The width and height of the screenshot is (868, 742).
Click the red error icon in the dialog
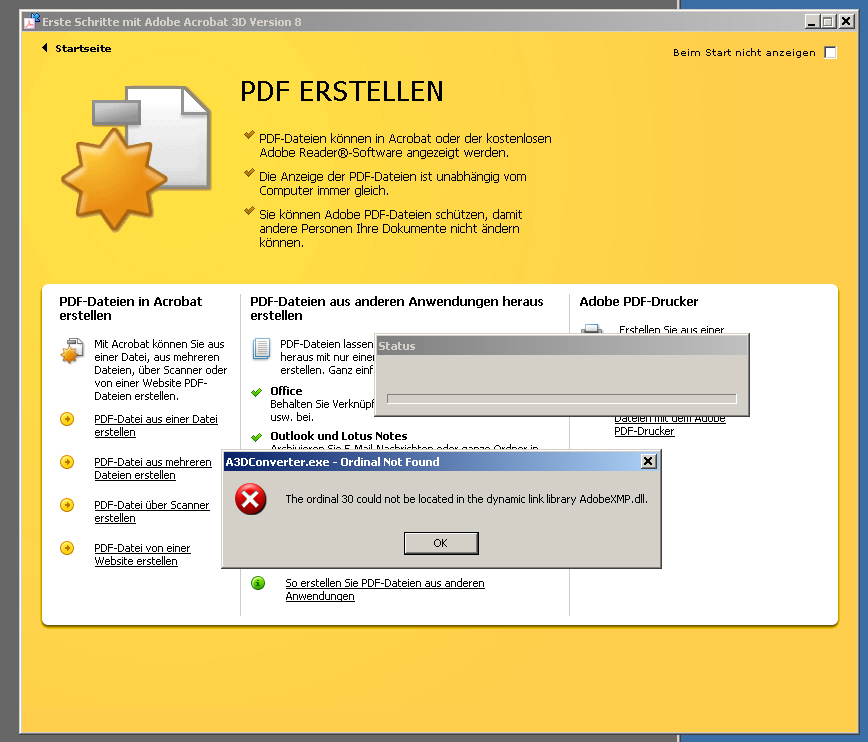251,499
